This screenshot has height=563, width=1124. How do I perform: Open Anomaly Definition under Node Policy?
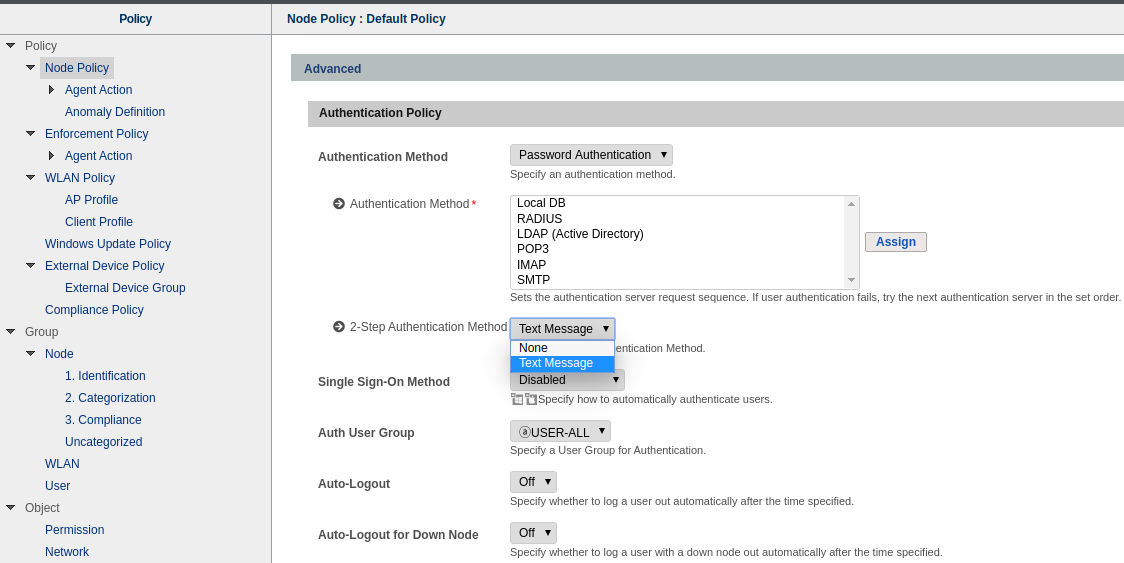[x=115, y=112]
